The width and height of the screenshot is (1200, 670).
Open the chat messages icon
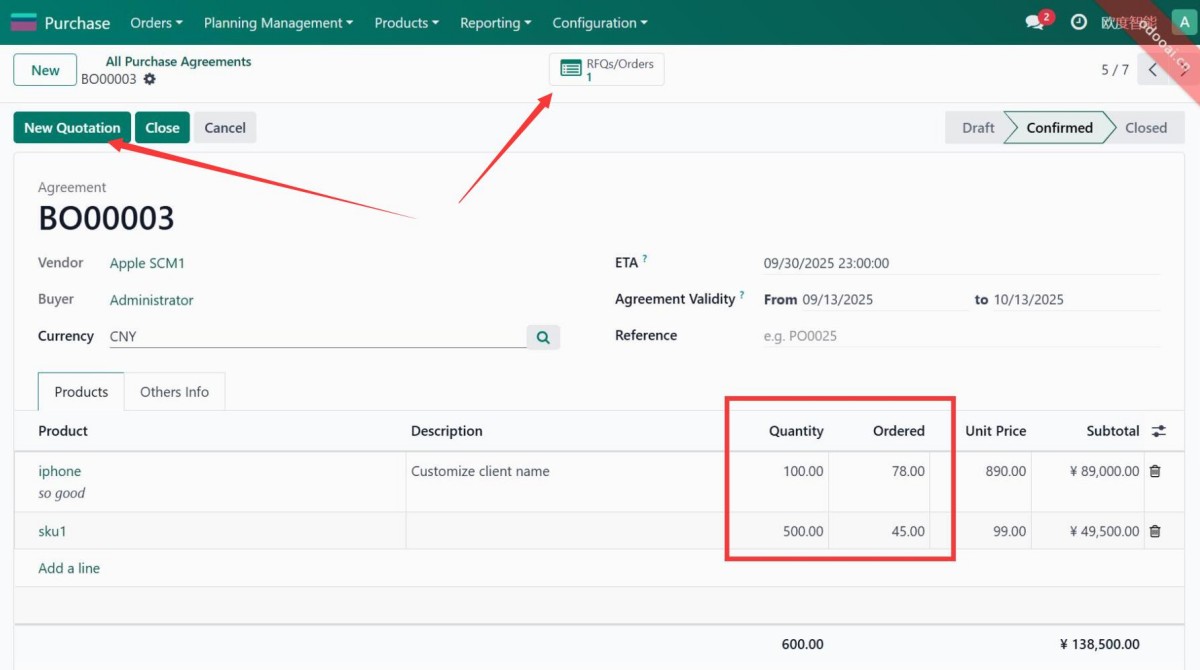click(x=1035, y=22)
